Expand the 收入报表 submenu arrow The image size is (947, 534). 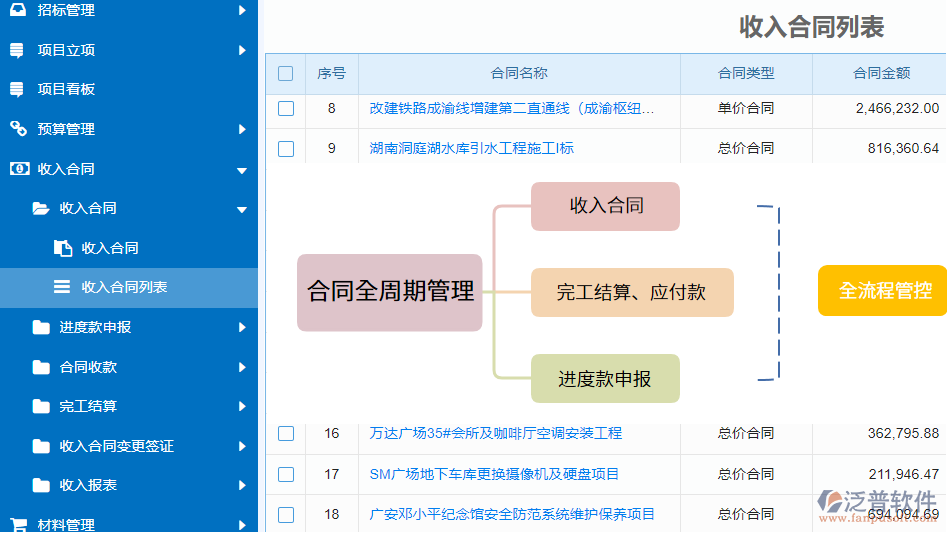coord(242,485)
